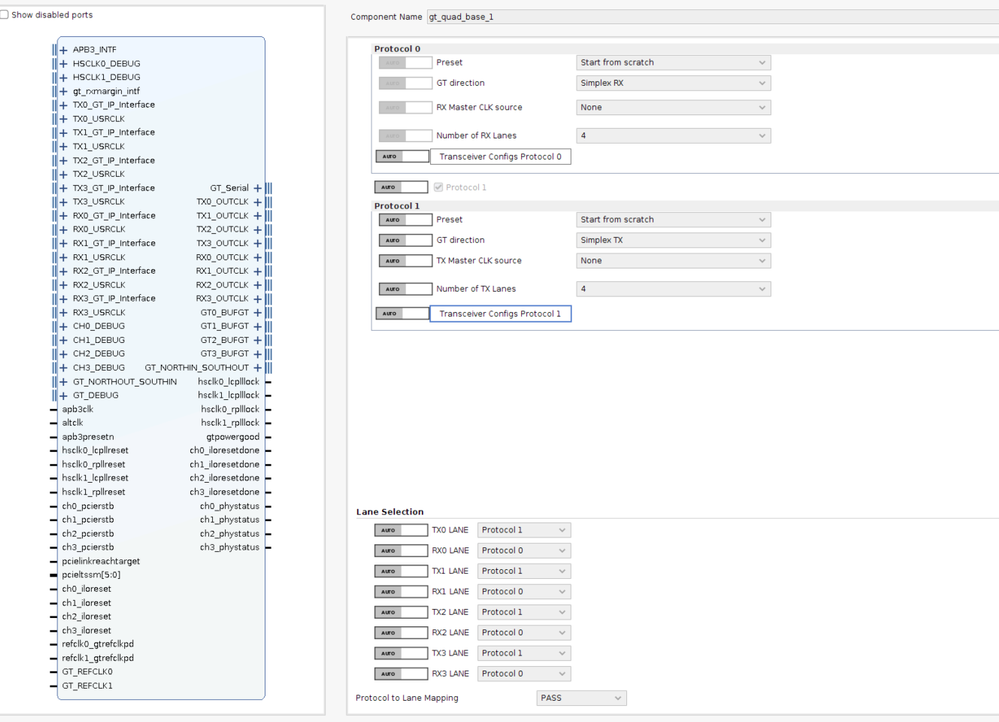Click Transceiver Configs Protocol 1 button
The height and width of the screenshot is (722, 999).
(x=501, y=314)
